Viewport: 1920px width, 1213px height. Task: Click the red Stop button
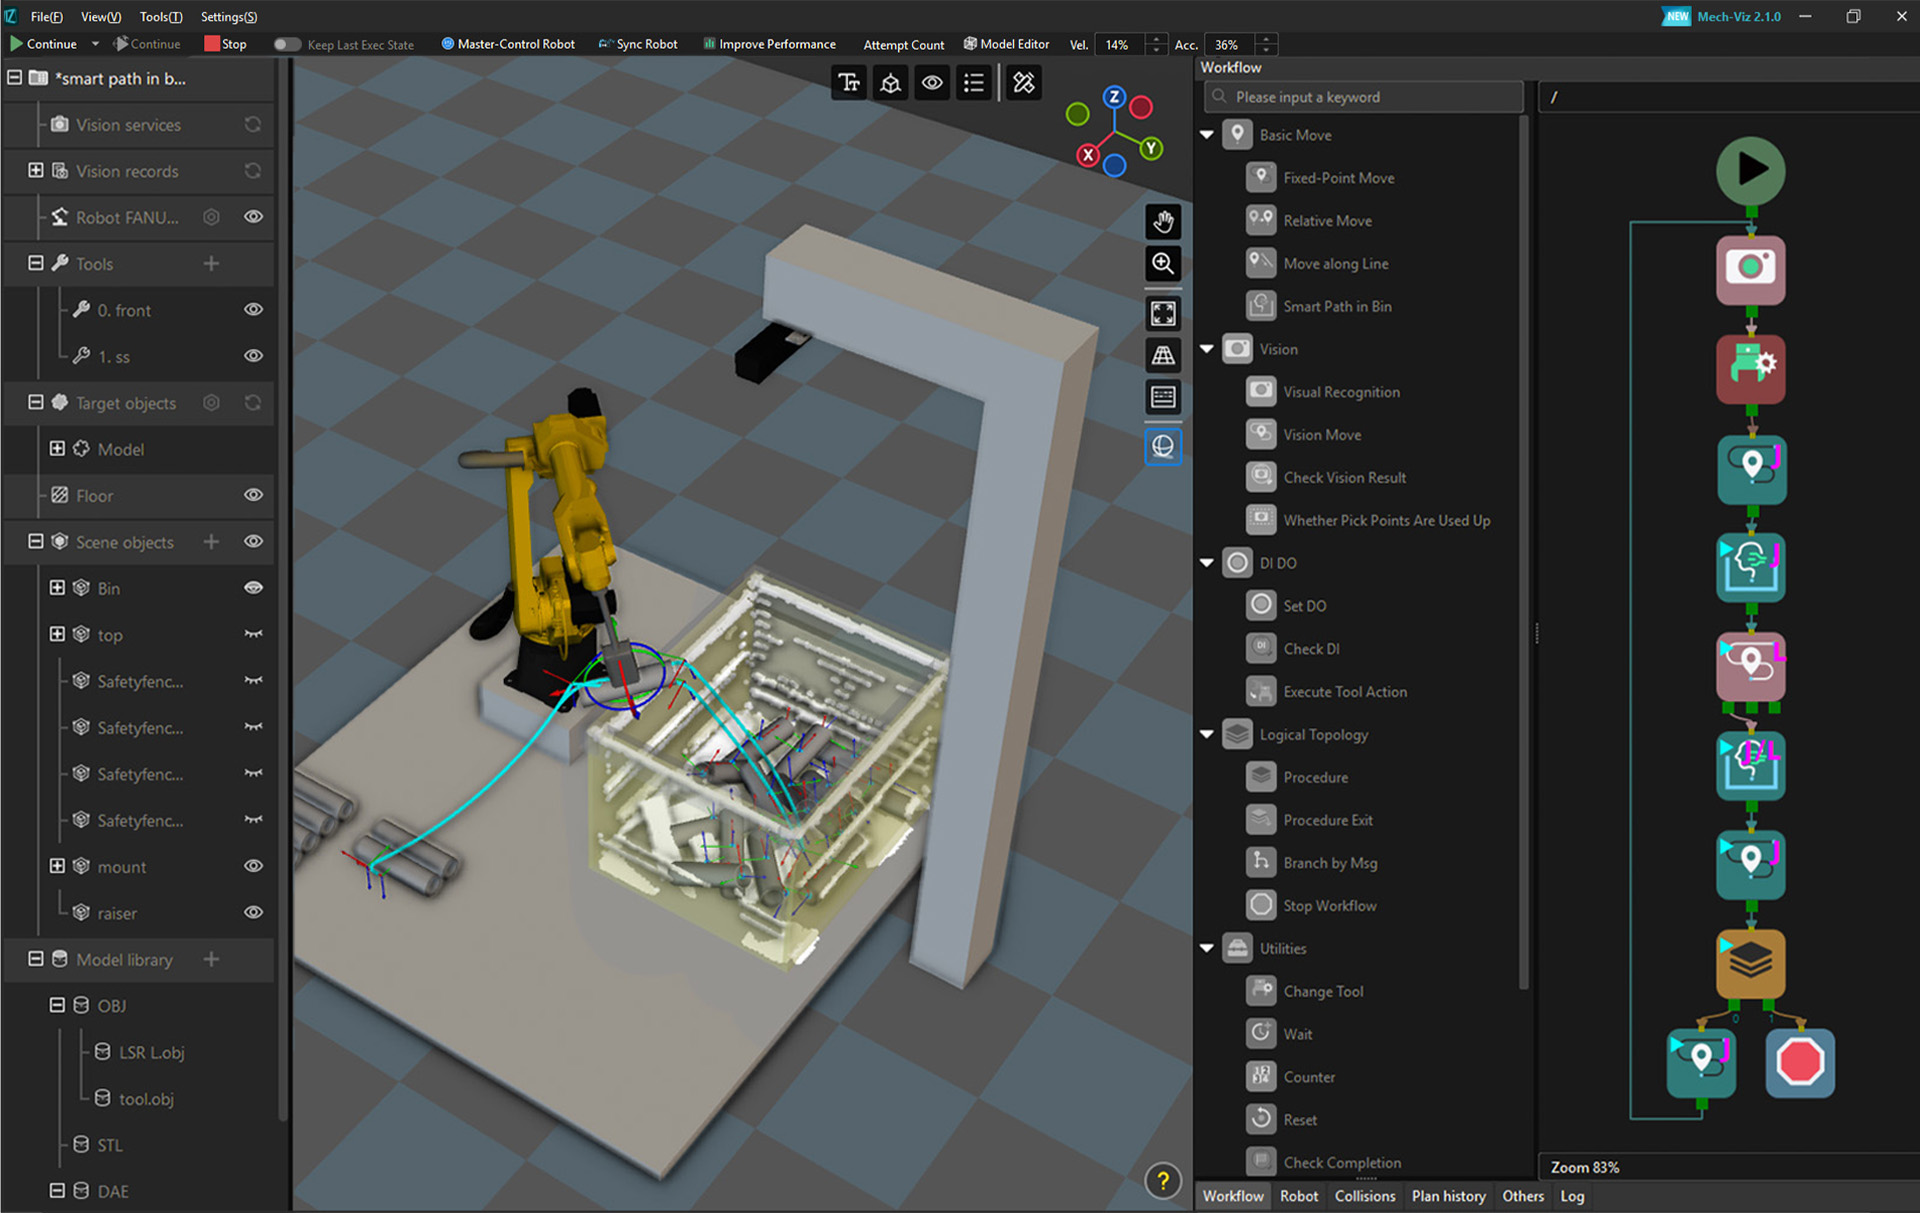pyautogui.click(x=225, y=44)
